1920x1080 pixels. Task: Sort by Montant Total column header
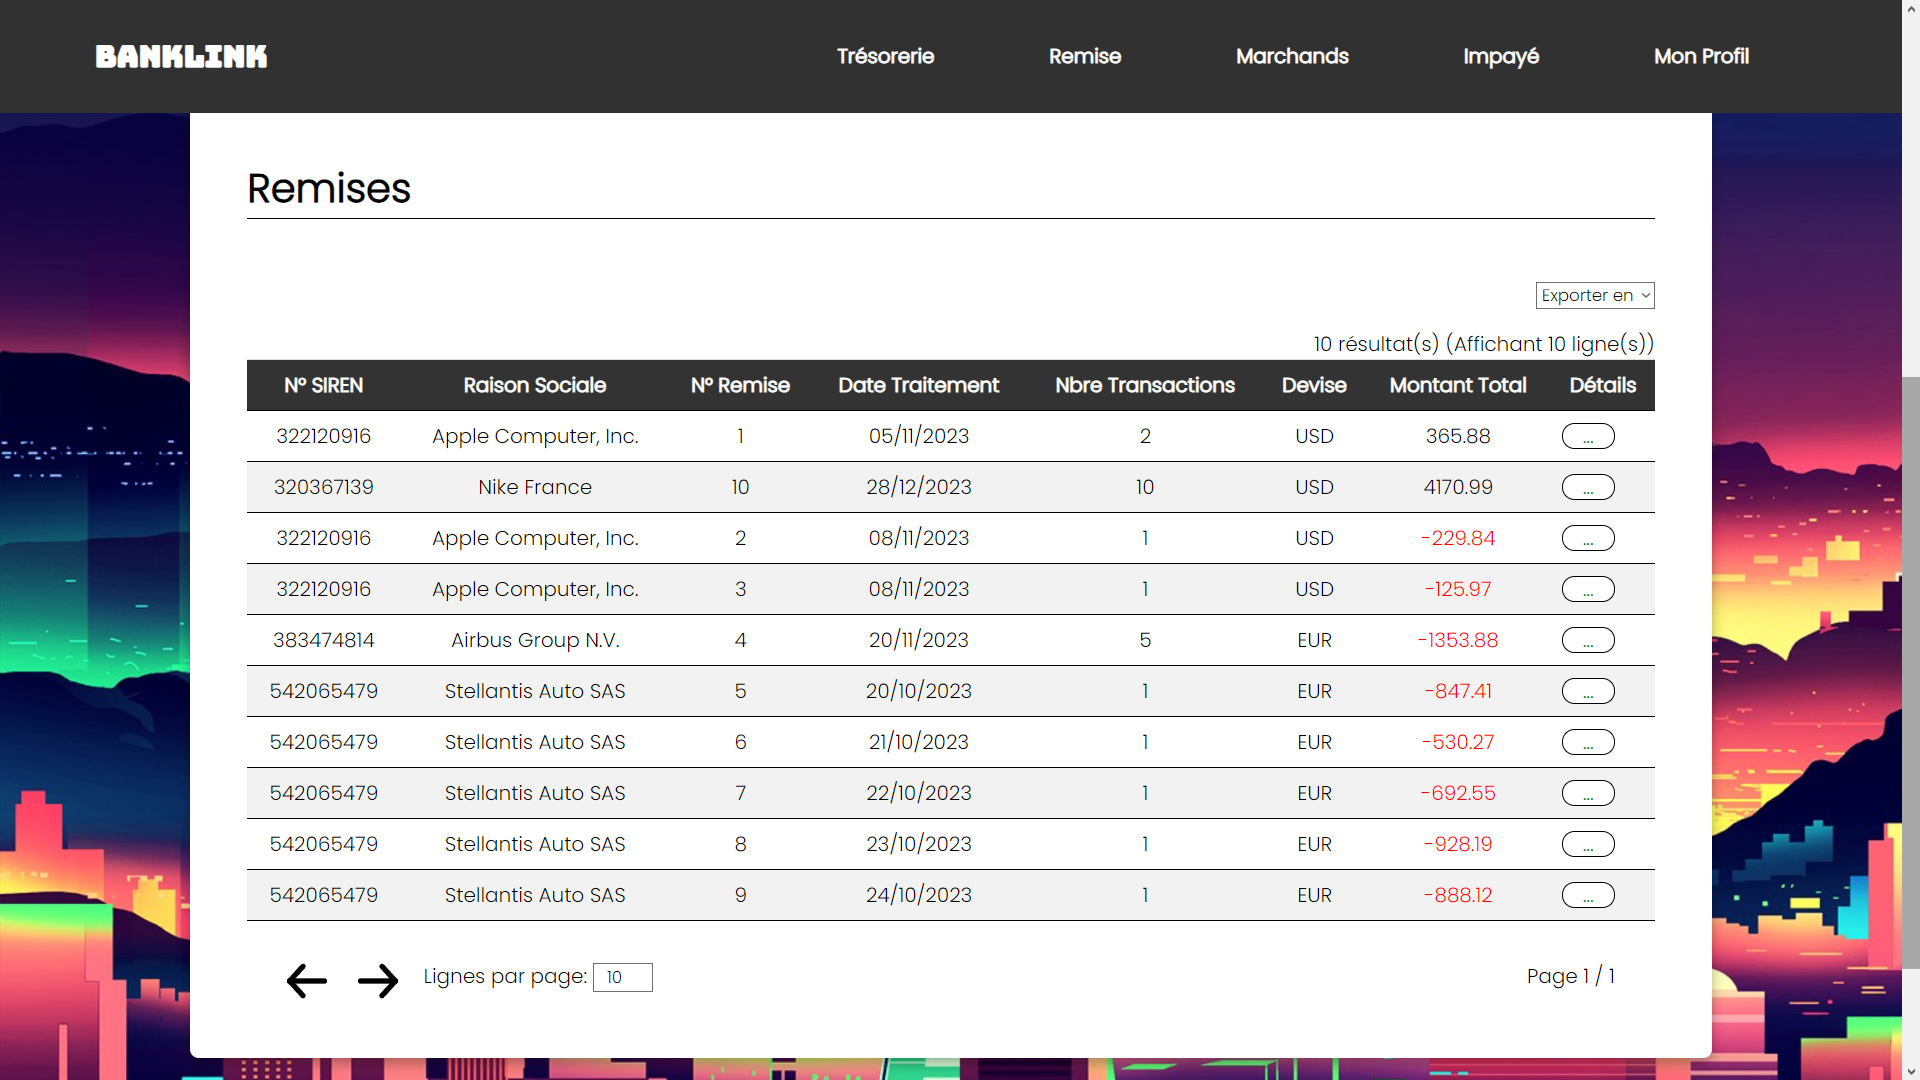click(1458, 385)
